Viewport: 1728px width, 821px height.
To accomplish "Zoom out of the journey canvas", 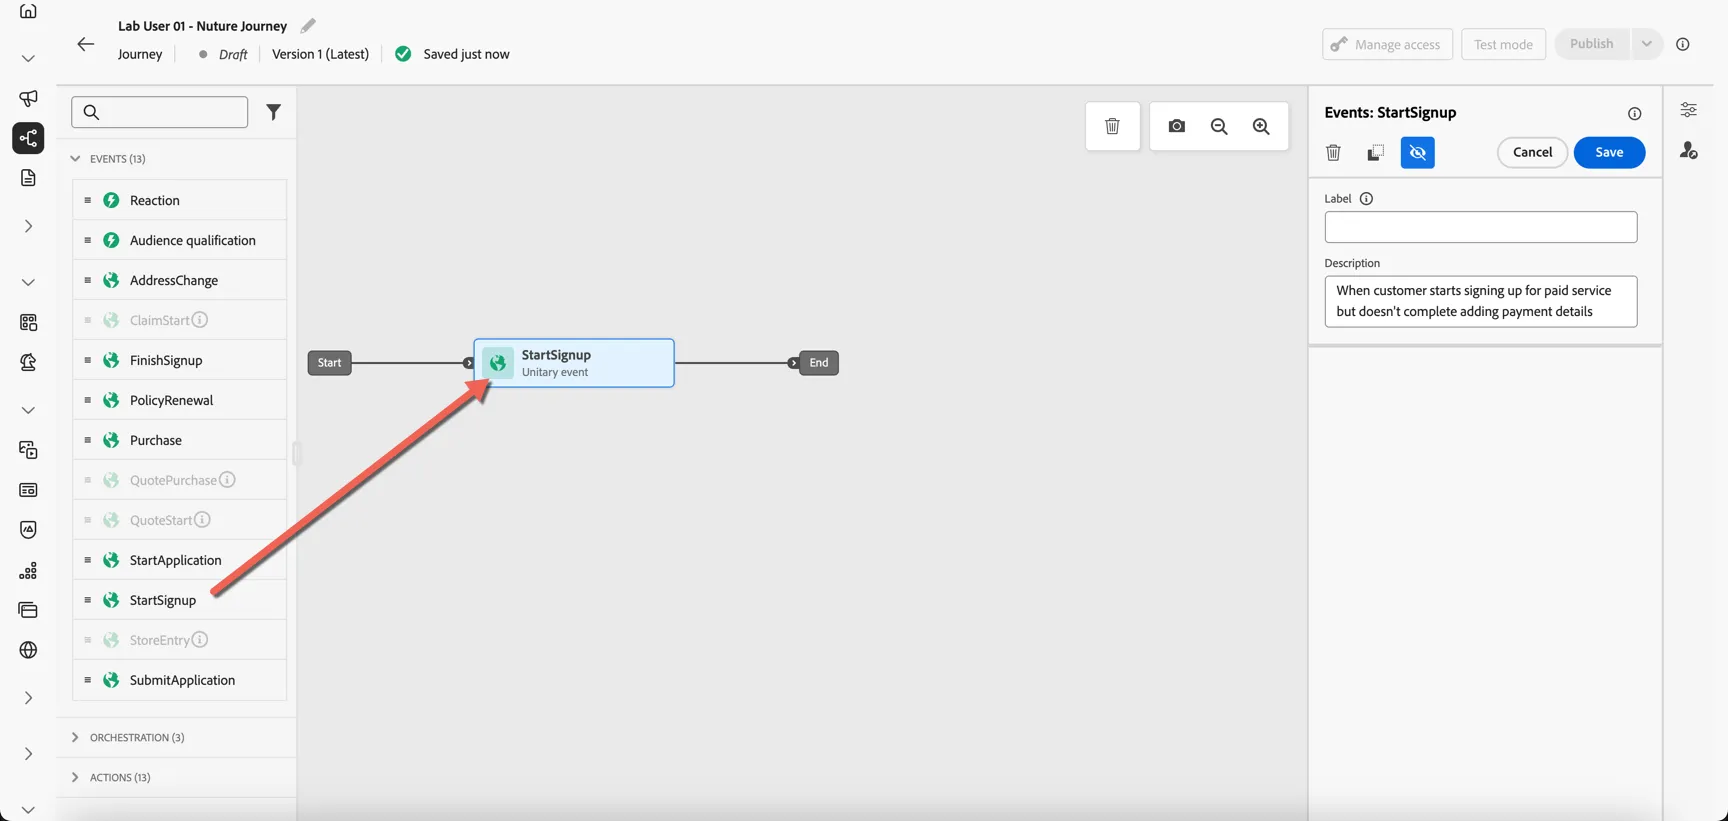I will (x=1219, y=126).
